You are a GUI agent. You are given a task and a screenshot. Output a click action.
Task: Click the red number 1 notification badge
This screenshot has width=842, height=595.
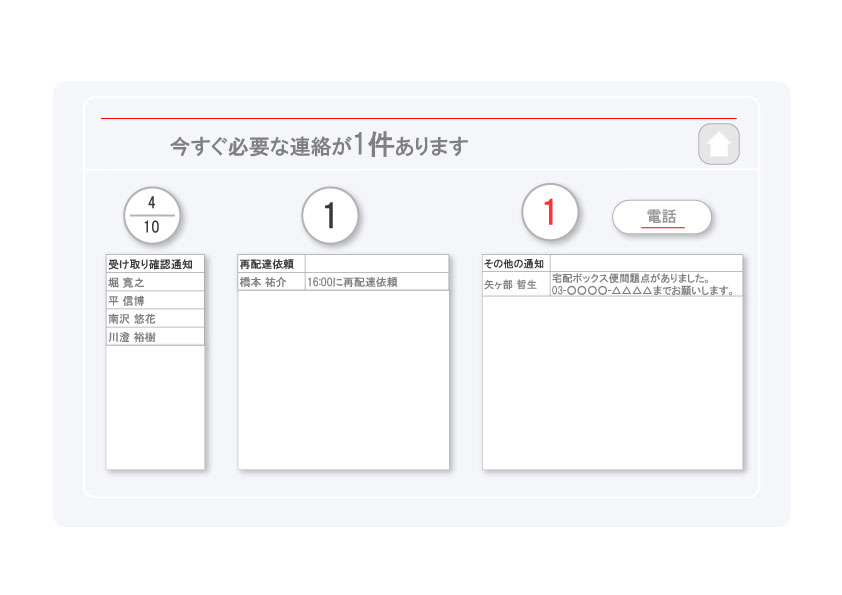pos(550,212)
